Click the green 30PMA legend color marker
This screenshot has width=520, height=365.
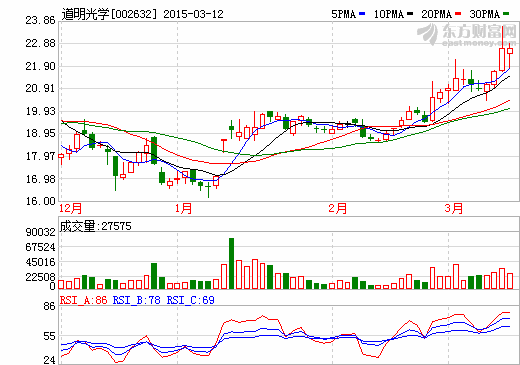[506, 14]
